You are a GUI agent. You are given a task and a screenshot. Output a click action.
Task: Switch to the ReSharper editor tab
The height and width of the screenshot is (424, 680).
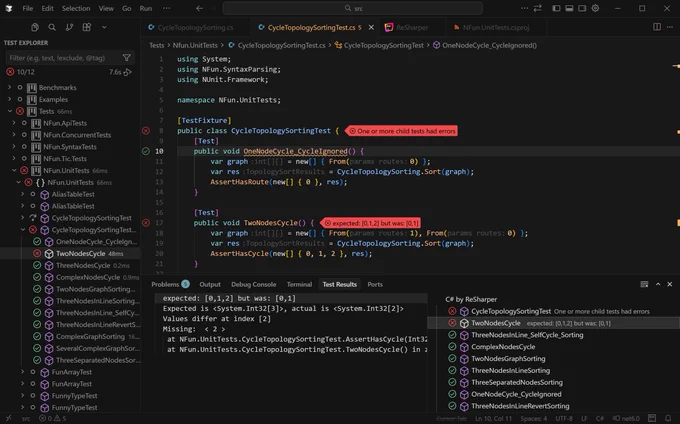(x=412, y=27)
